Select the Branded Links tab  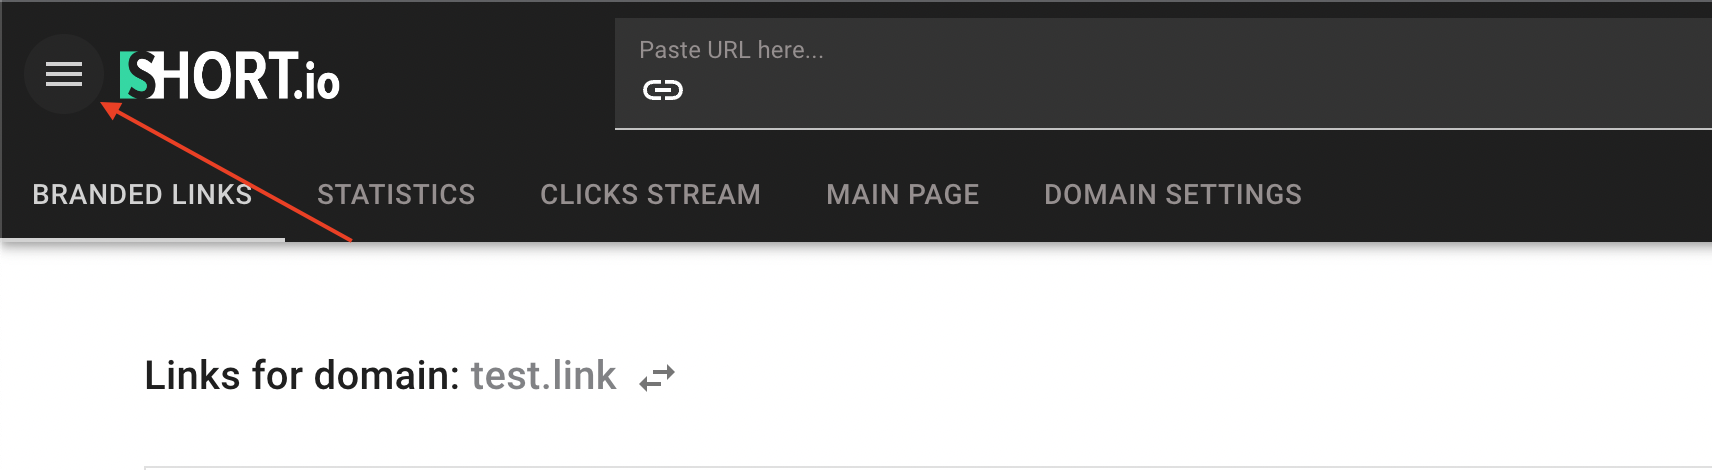pos(142,194)
